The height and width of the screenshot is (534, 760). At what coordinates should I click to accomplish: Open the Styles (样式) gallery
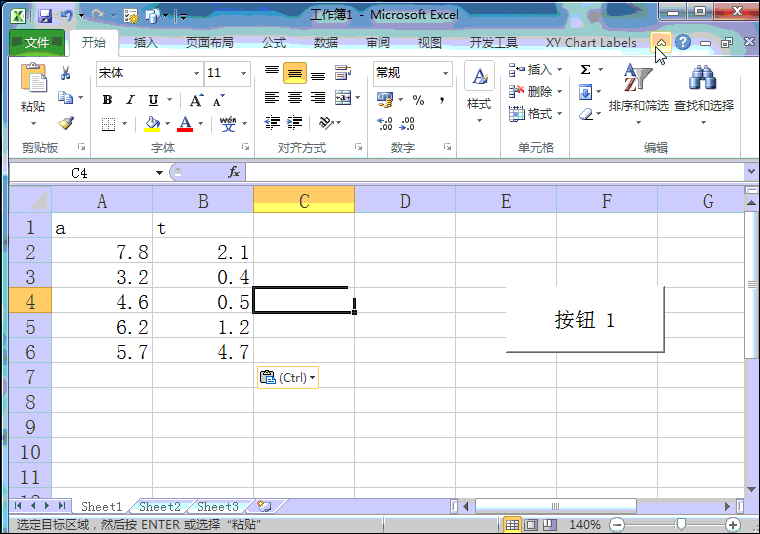[x=479, y=92]
